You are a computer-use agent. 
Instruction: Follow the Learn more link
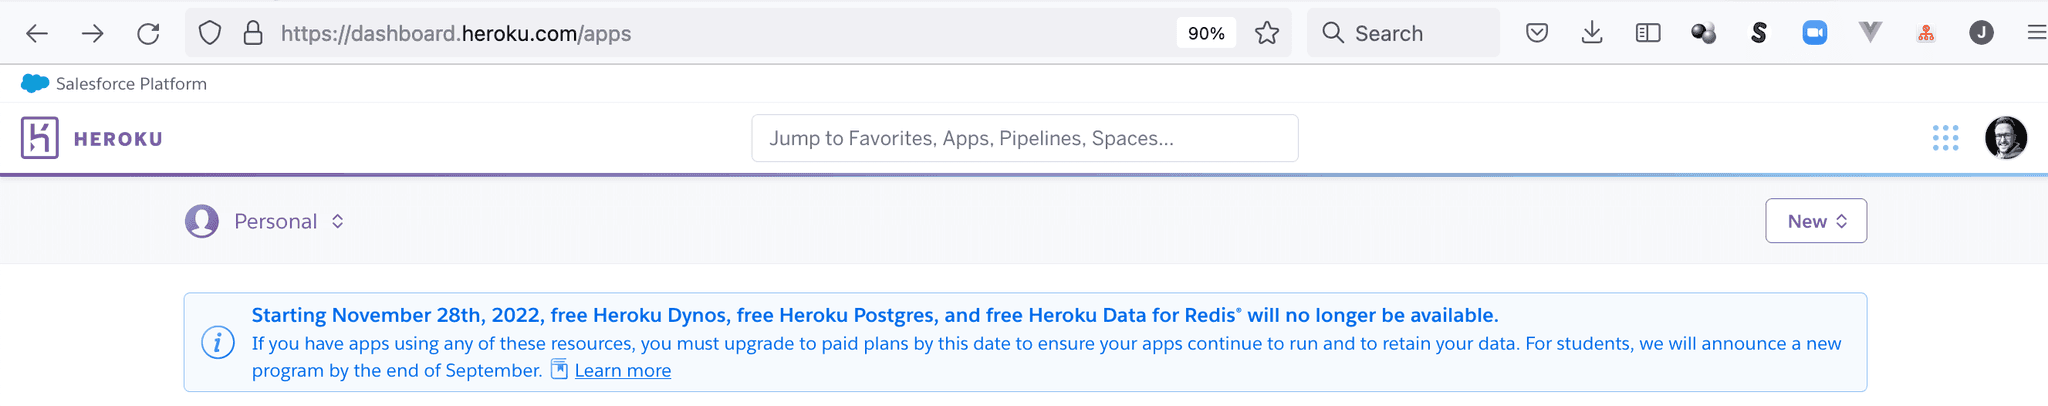pyautogui.click(x=622, y=371)
